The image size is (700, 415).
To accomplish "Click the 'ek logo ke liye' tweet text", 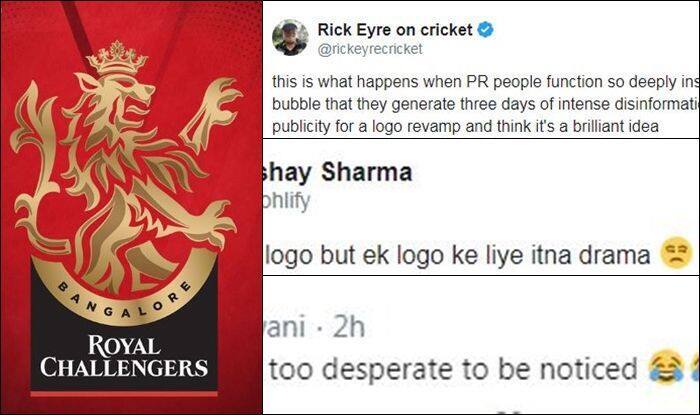I will [457, 256].
